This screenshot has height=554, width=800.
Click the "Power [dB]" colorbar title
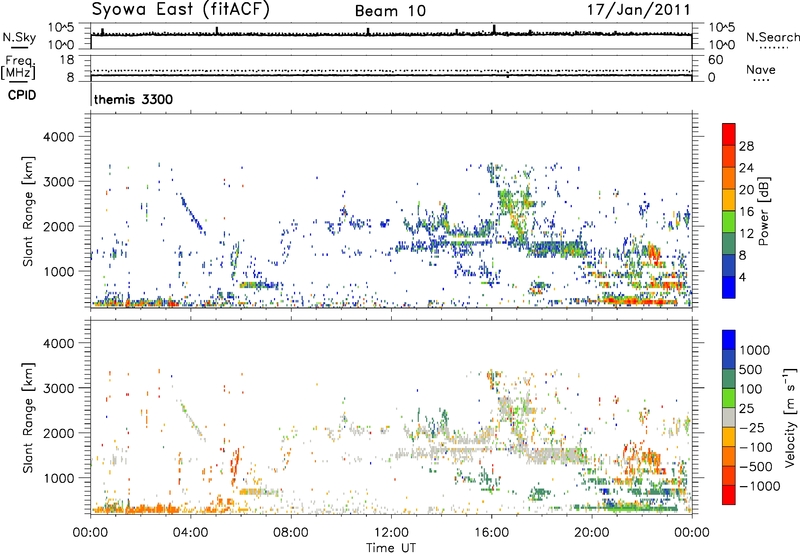point(764,211)
